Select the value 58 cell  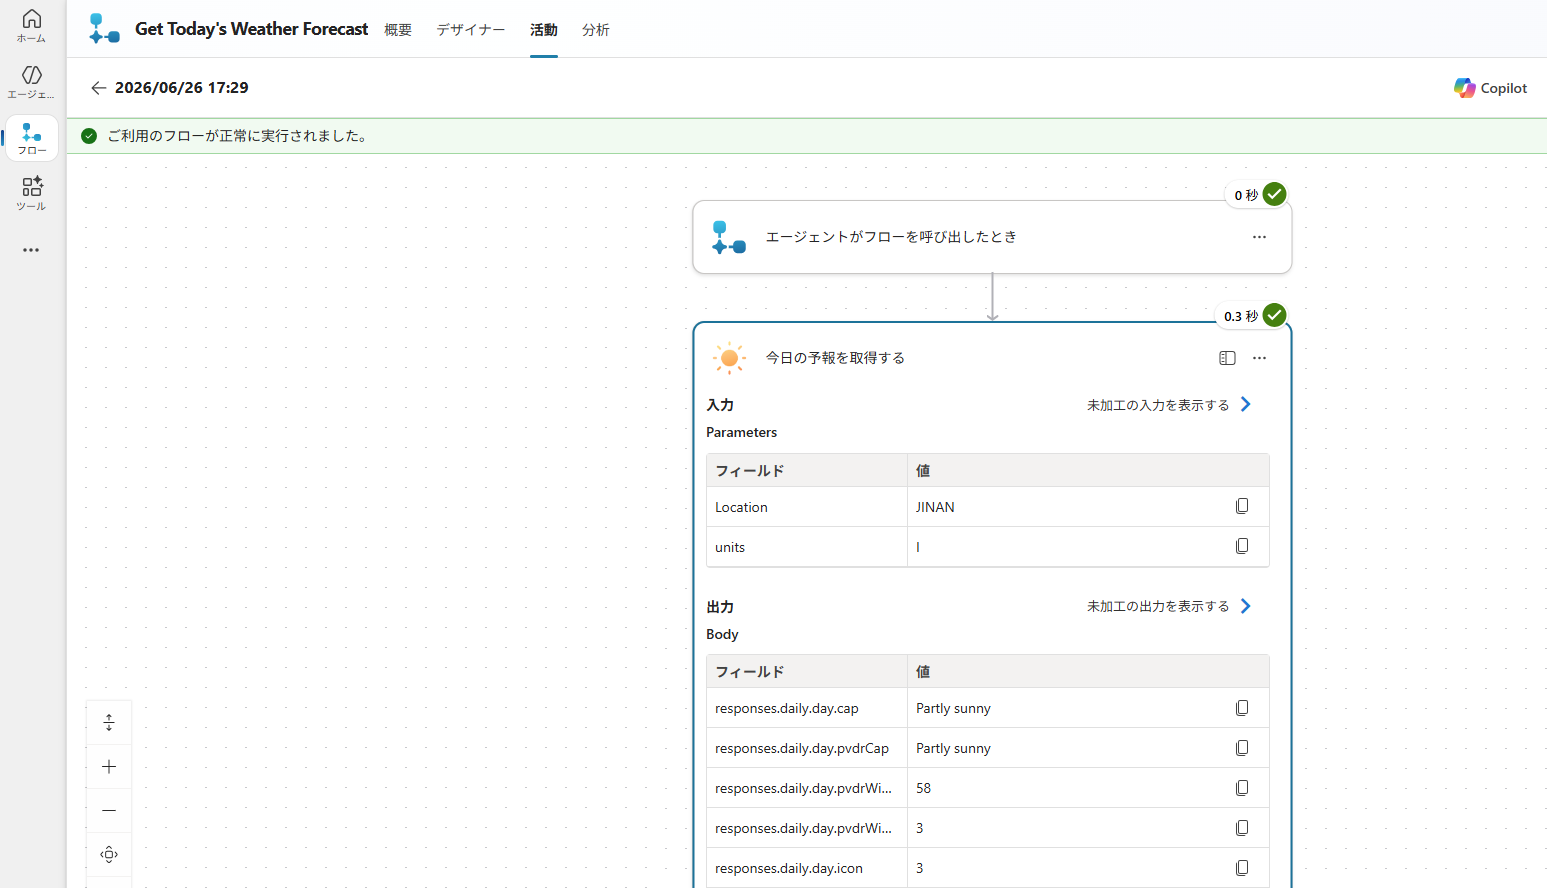pyautogui.click(x=1088, y=788)
